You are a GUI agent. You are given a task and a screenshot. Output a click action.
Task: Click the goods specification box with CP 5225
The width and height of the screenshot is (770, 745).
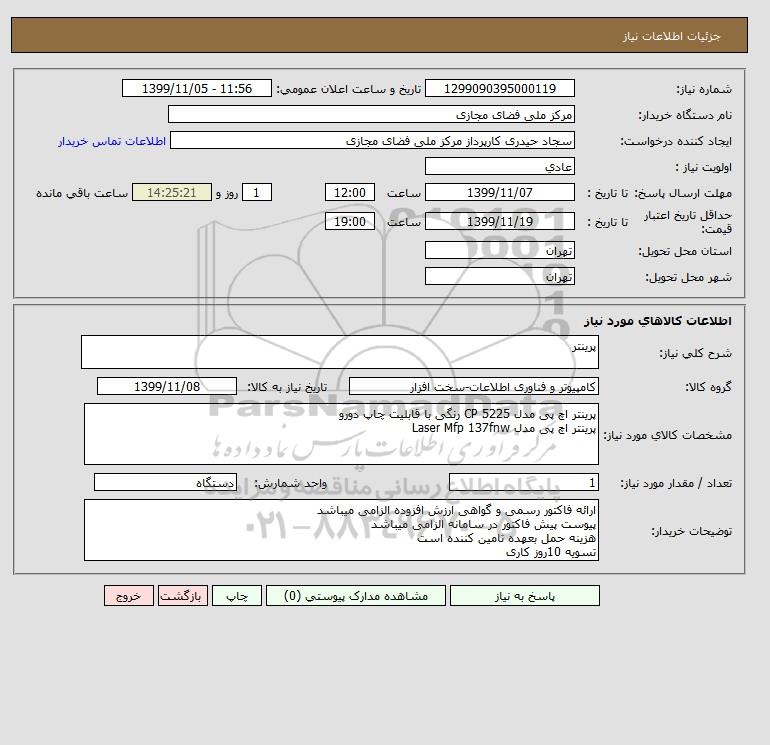341,434
